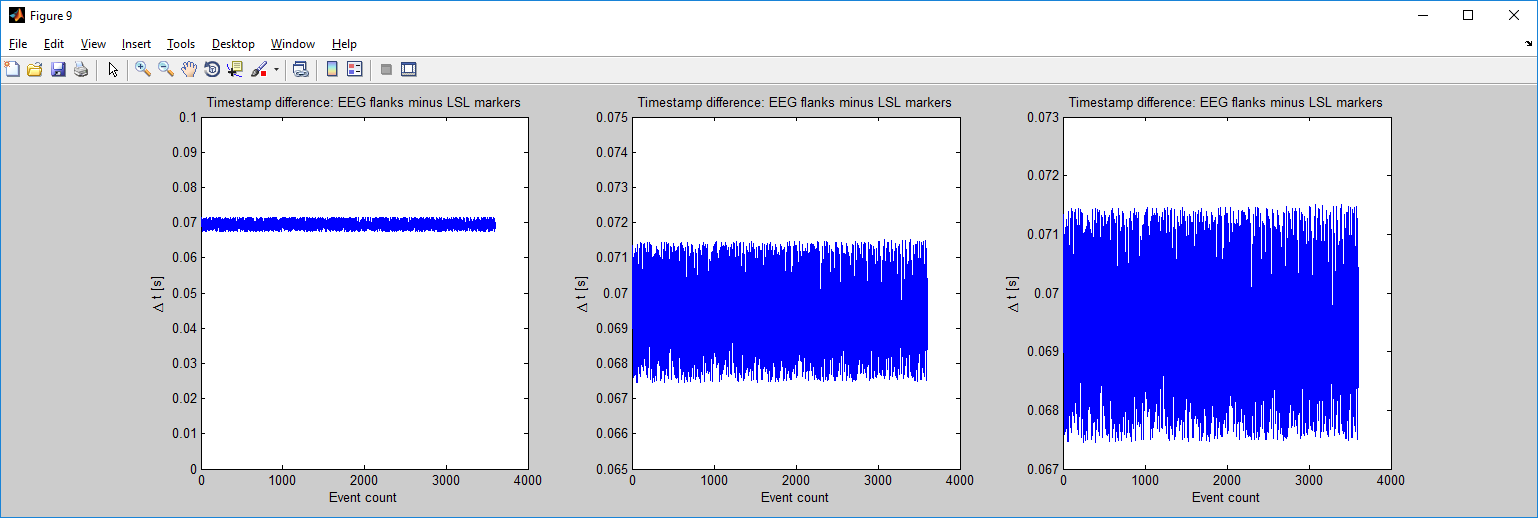Image resolution: width=1538 pixels, height=518 pixels.
Task: Select the Zoom Out tool
Action: point(166,69)
